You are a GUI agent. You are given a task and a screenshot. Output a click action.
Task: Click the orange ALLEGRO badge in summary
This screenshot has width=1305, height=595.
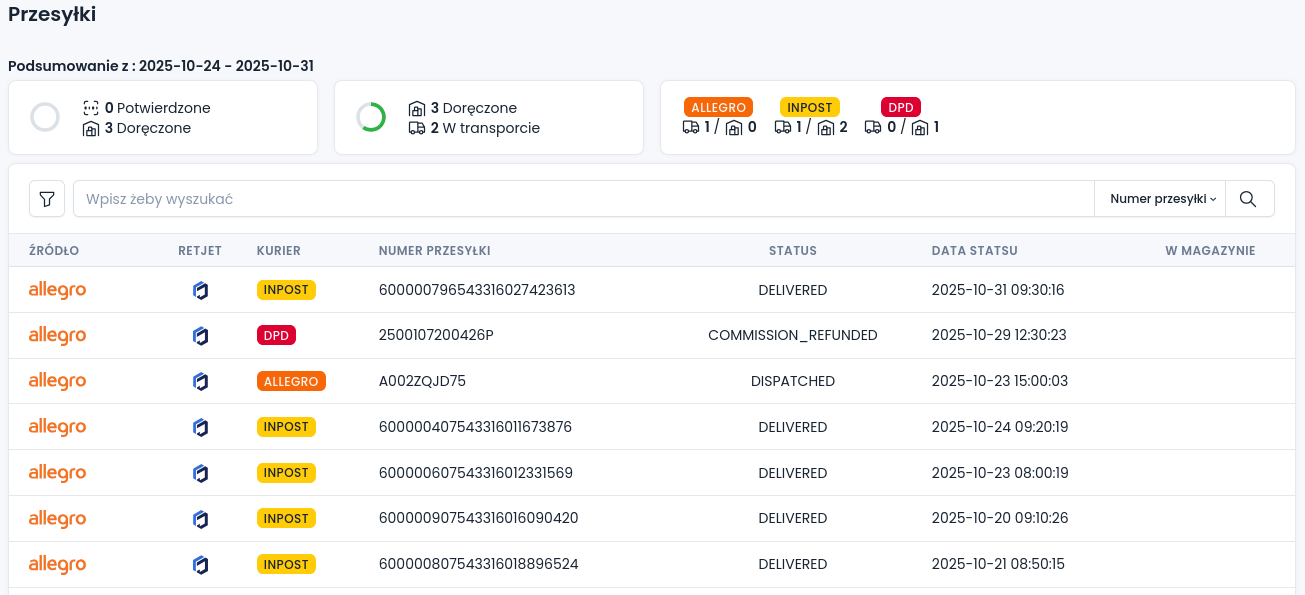tap(718, 107)
